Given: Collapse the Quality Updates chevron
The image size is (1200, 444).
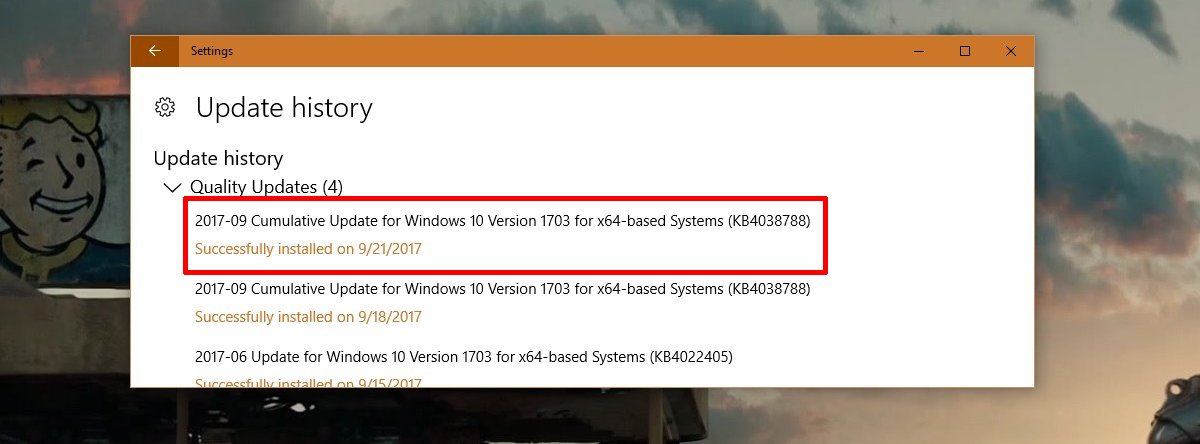Looking at the screenshot, I should 170,187.
